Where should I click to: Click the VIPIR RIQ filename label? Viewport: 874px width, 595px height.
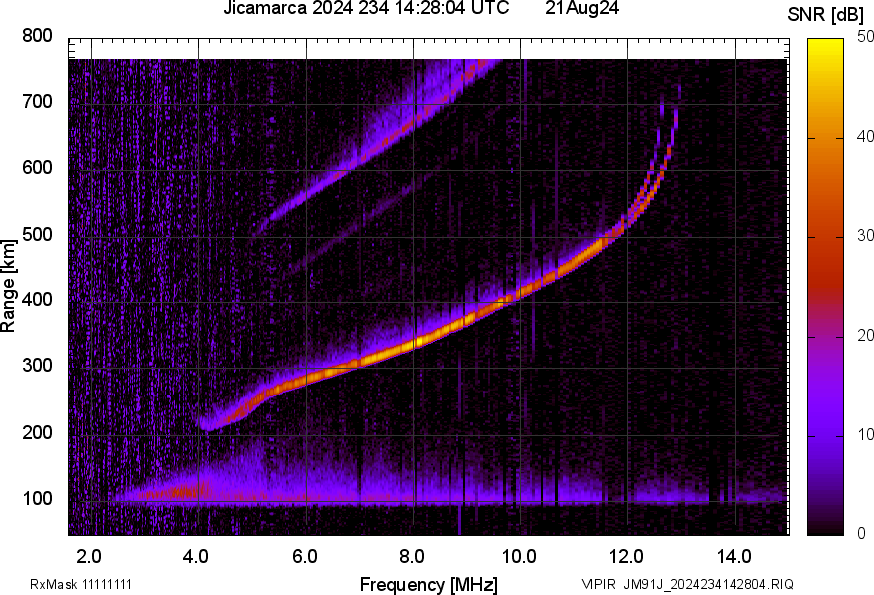point(687,584)
